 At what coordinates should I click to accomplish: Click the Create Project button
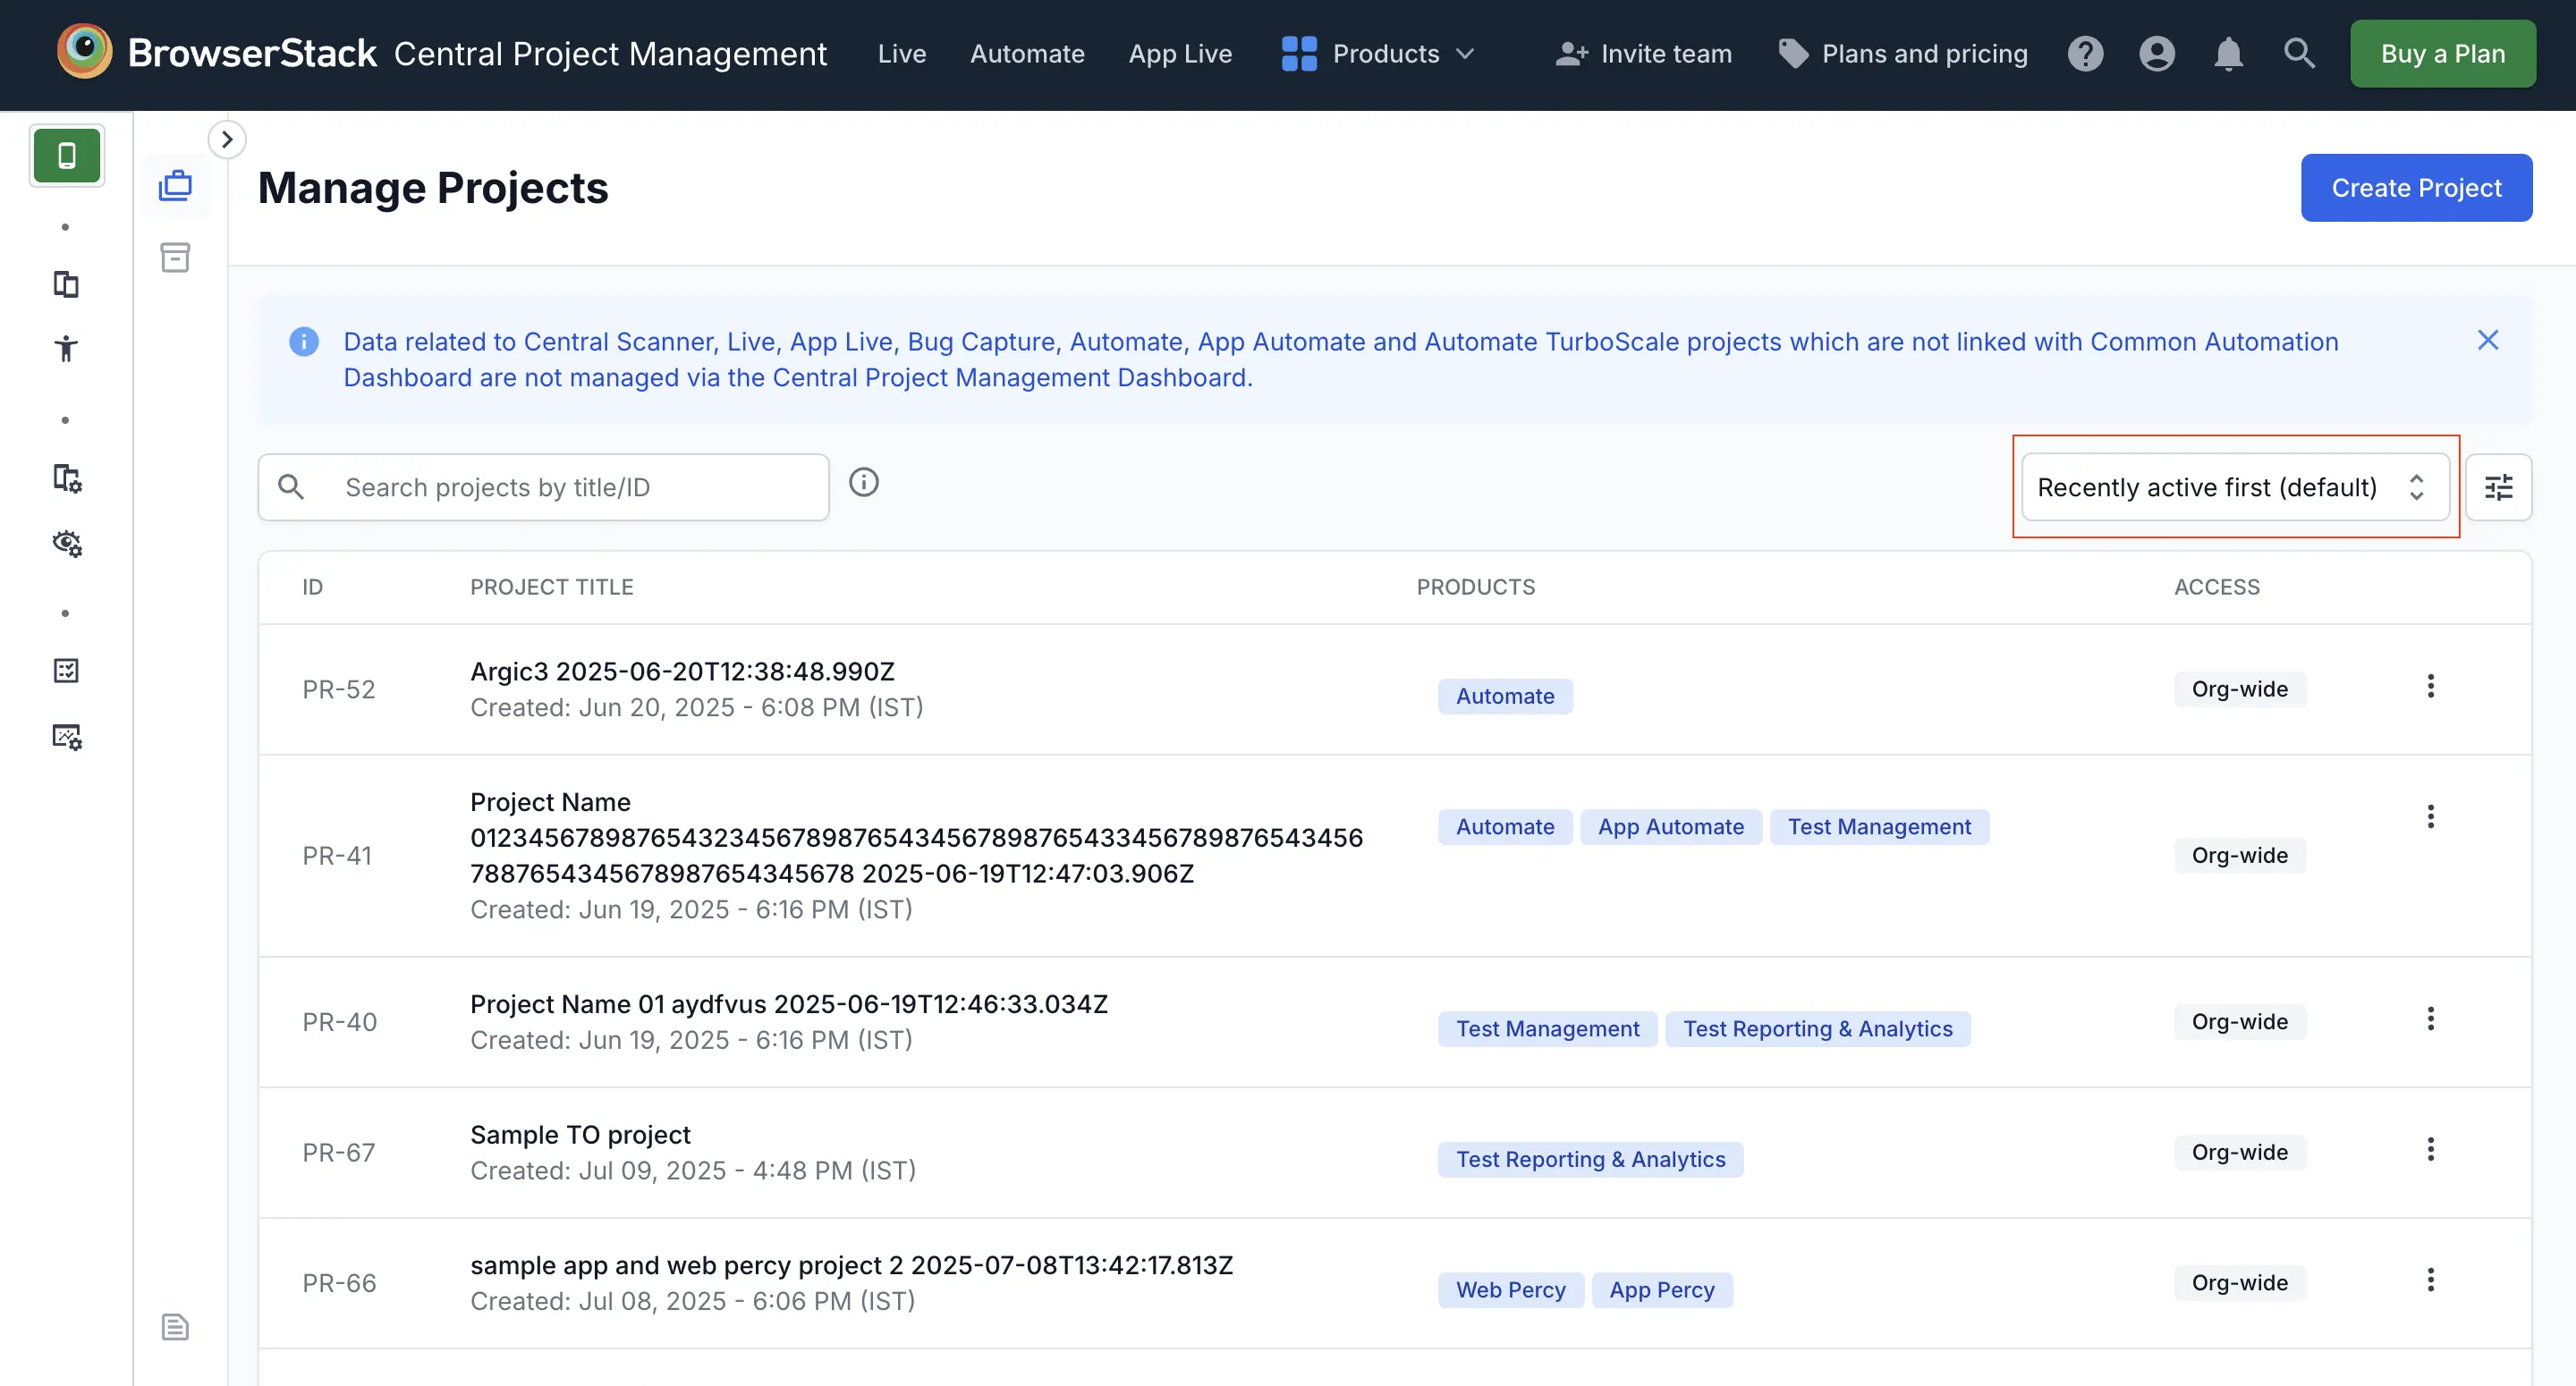point(2416,187)
